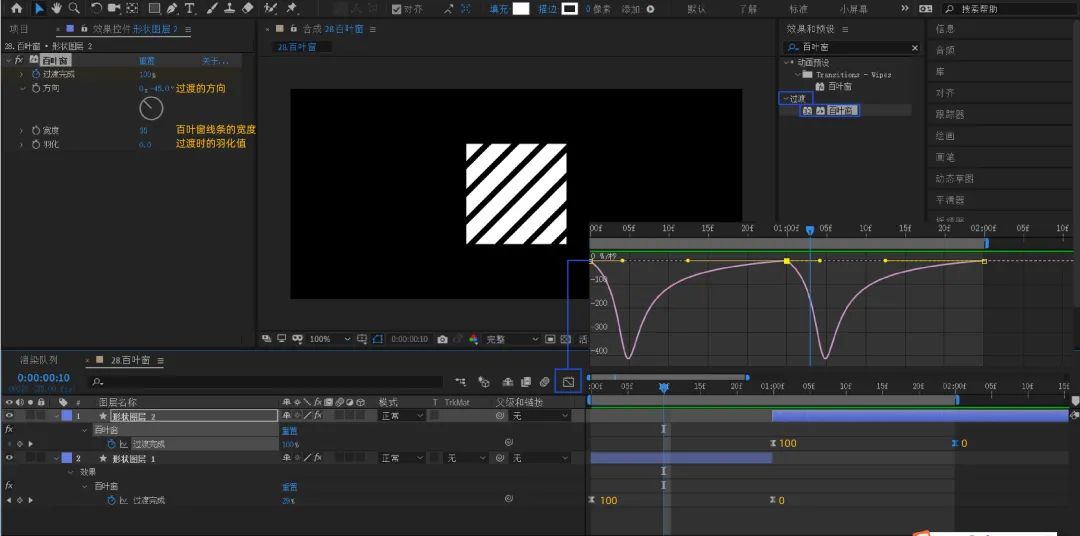1080x536 pixels.
Task: Hide layer 形状图层 2 with eye icon
Action: [x=9, y=415]
